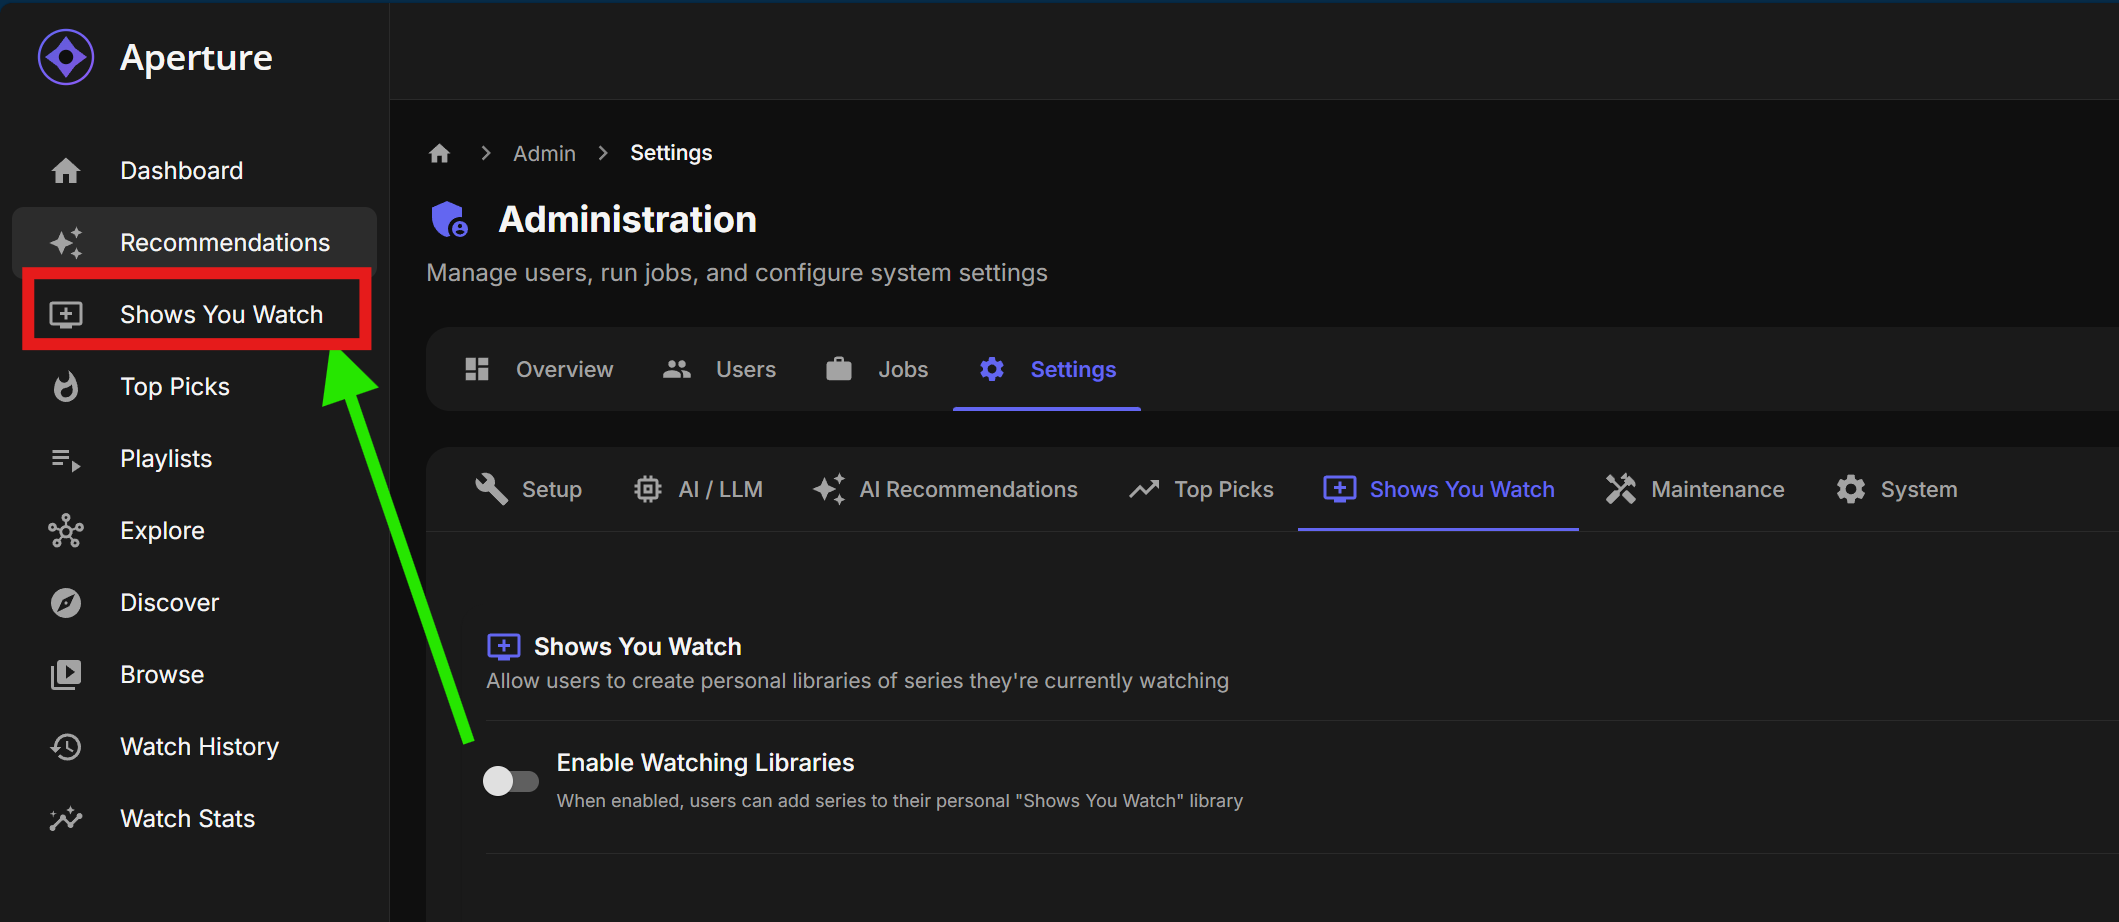This screenshot has height=922, width=2119.
Task: Select the AI / LLM settings tab
Action: click(x=698, y=489)
